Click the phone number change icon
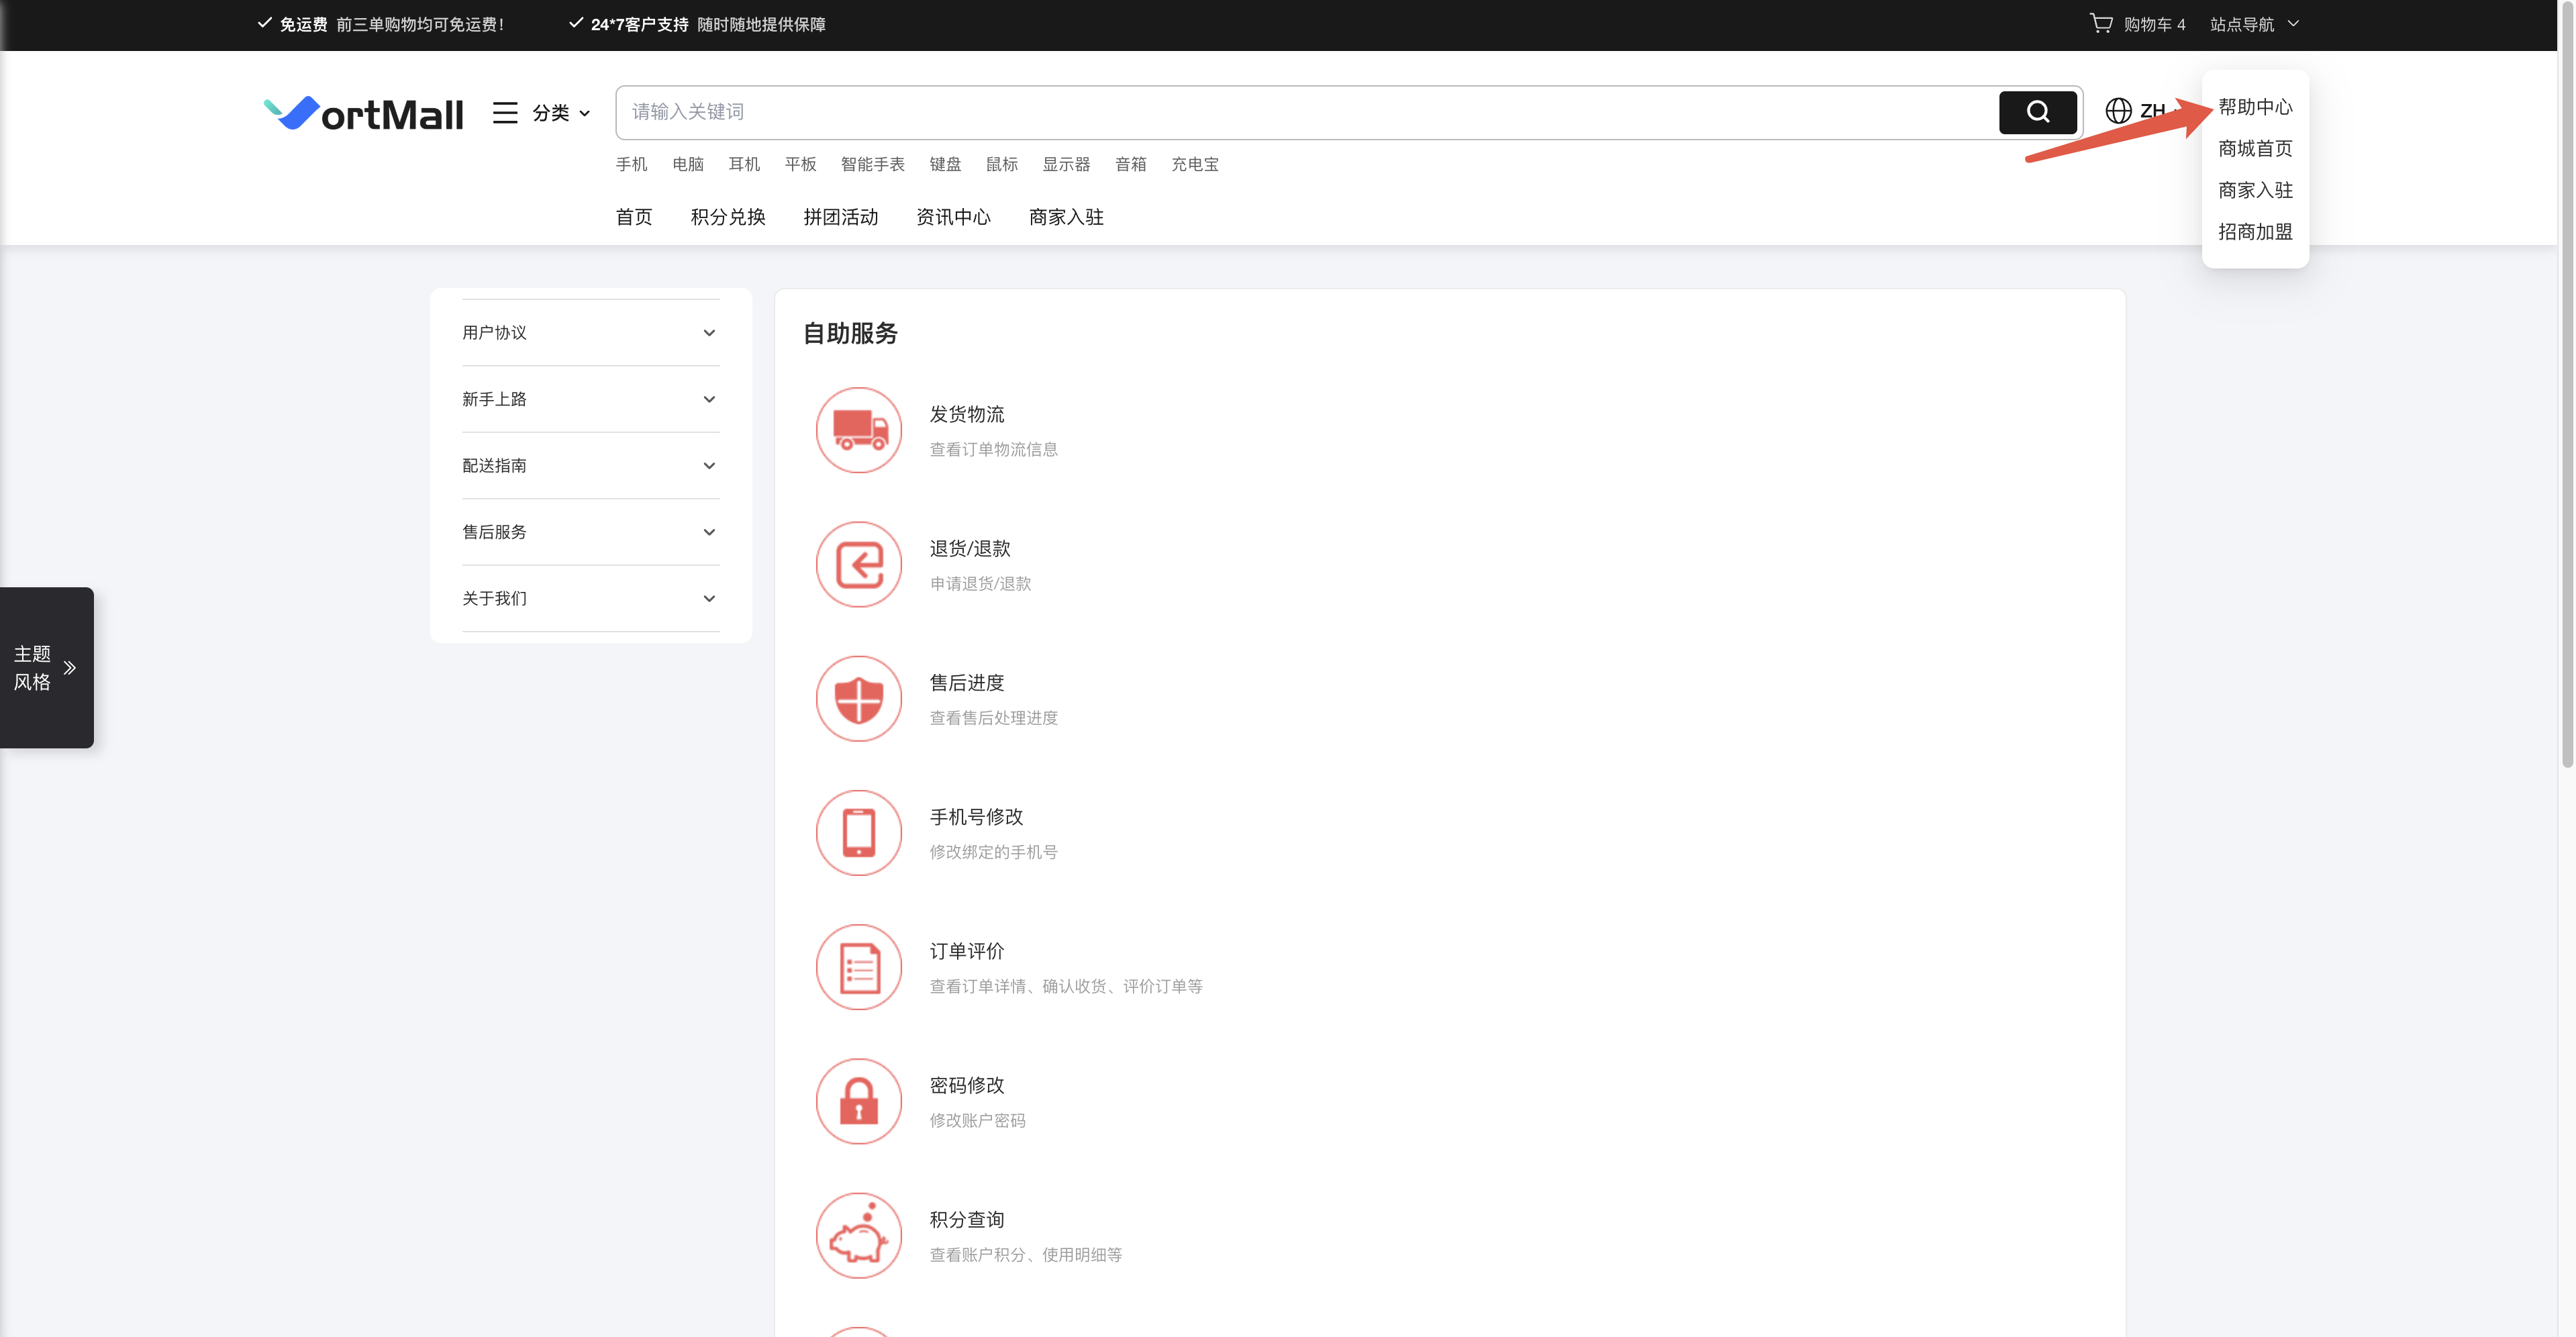2576x1337 pixels. (858, 832)
